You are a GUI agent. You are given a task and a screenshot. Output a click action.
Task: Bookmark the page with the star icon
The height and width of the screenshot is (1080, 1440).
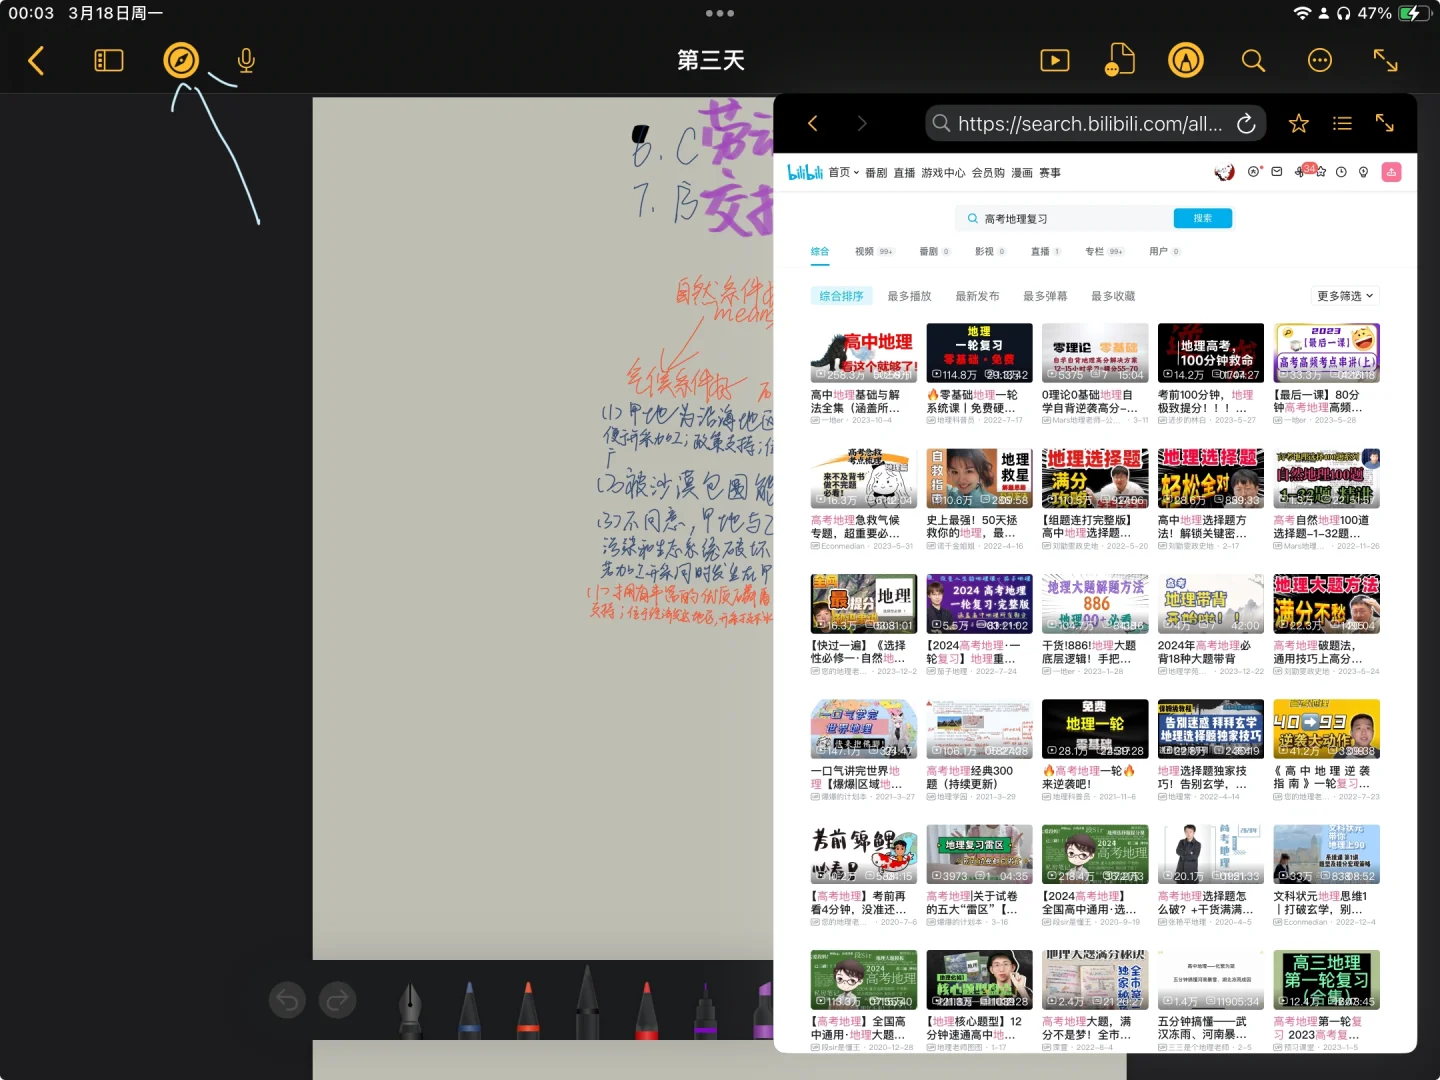point(1299,123)
